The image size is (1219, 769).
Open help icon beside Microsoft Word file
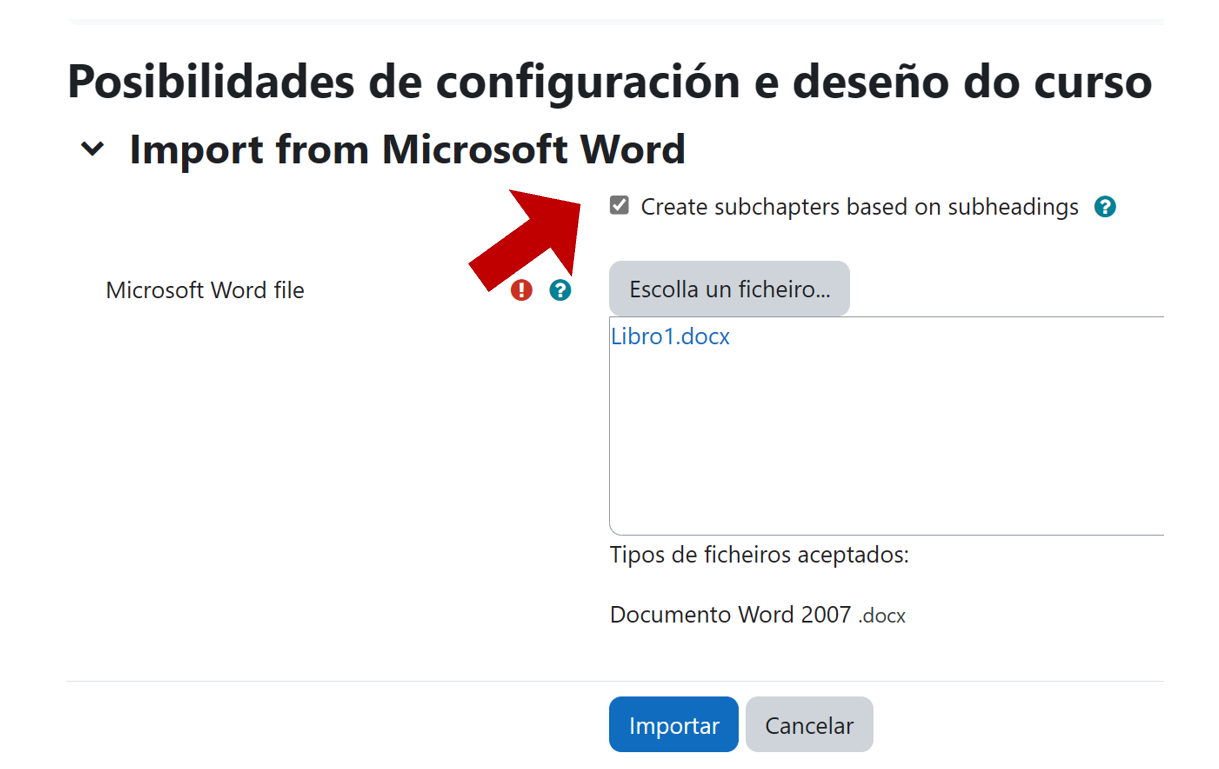click(x=560, y=290)
